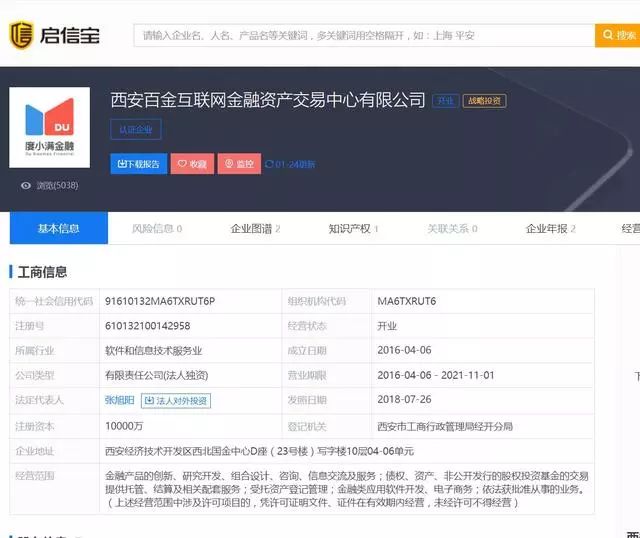Click the 工商信息 section heading
Viewport: 640px width, 538px height.
[x=42, y=272]
